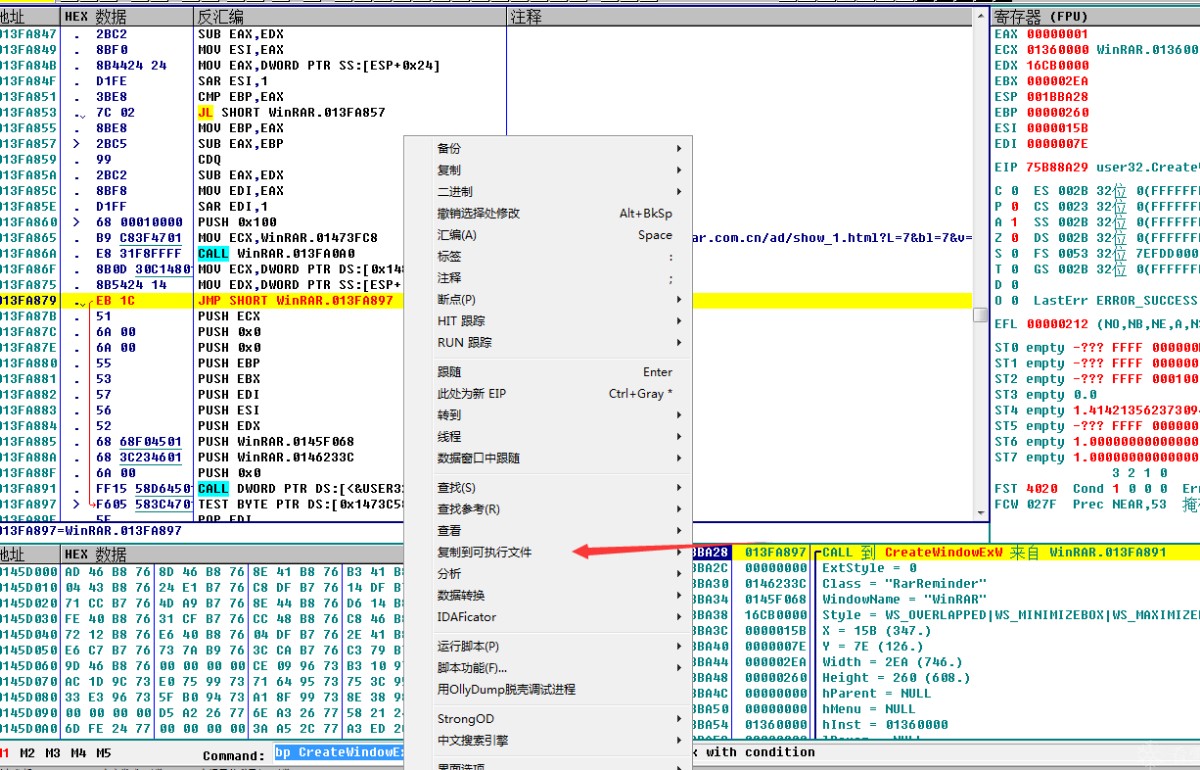The image size is (1200, 770).
Task: Click the HEX 数据 header in the disassembly pane
Action: (126, 17)
